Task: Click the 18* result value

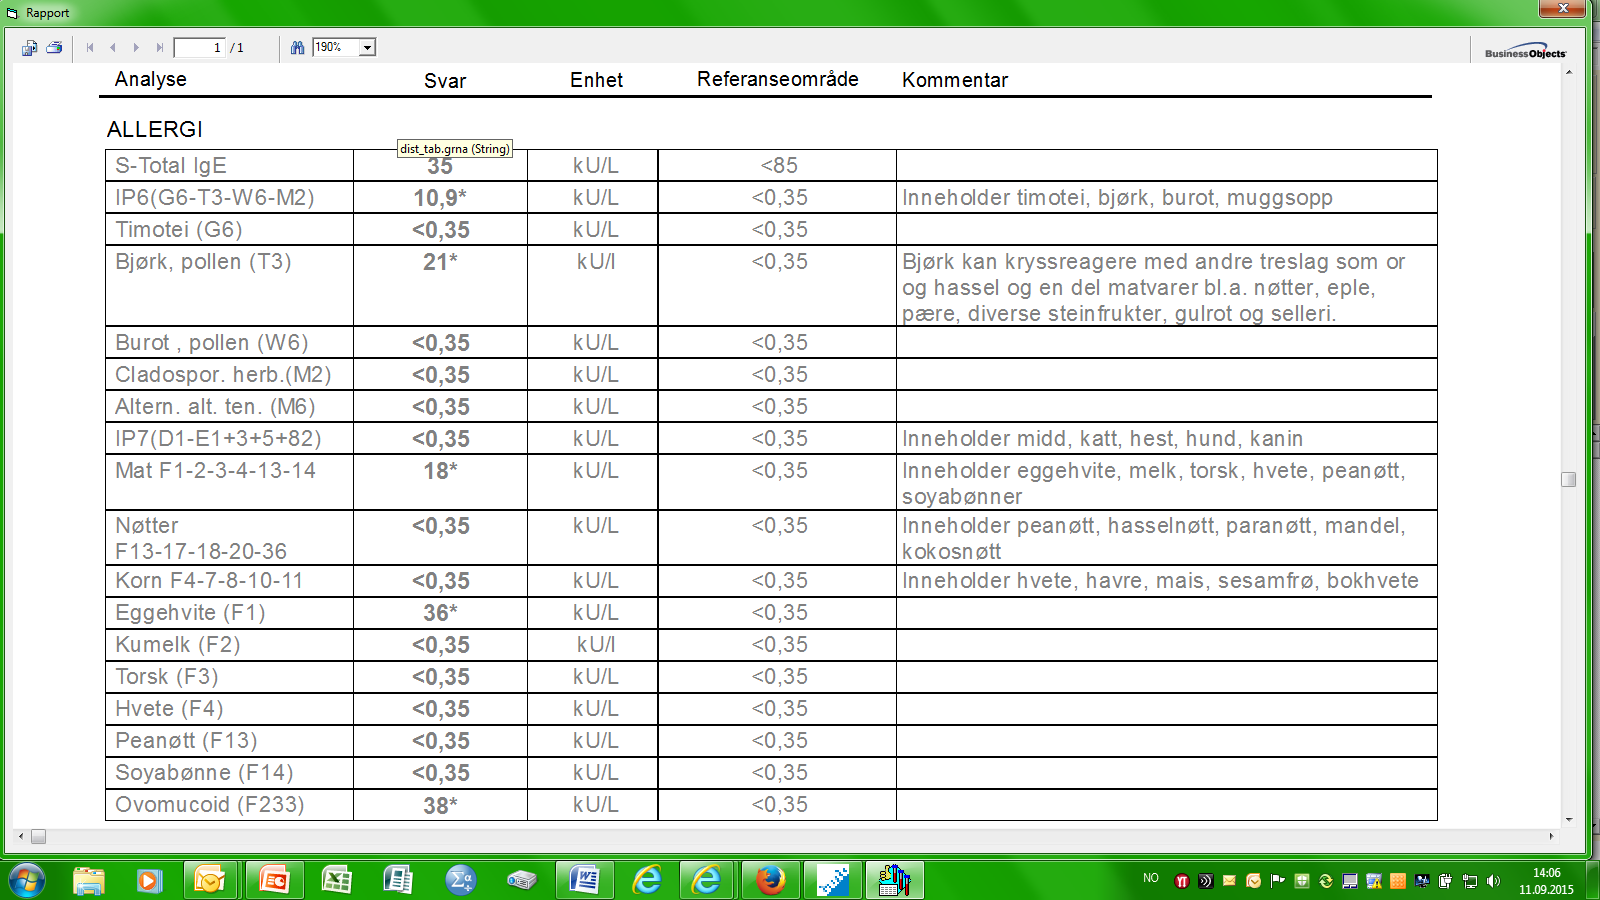Action: point(440,471)
